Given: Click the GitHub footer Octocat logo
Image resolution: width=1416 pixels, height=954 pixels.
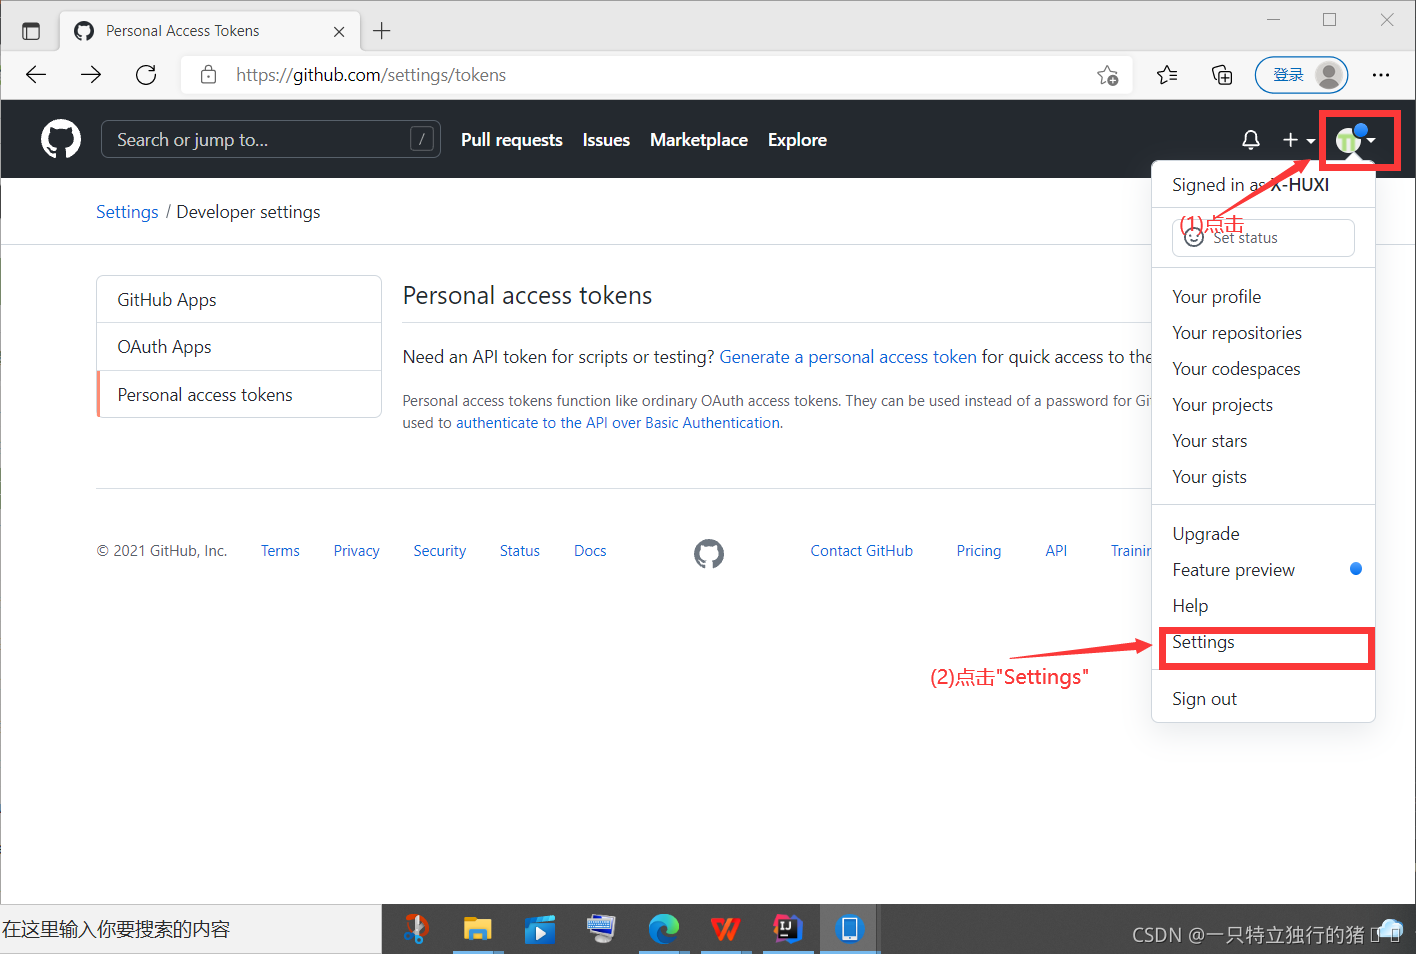Looking at the screenshot, I should coord(709,553).
